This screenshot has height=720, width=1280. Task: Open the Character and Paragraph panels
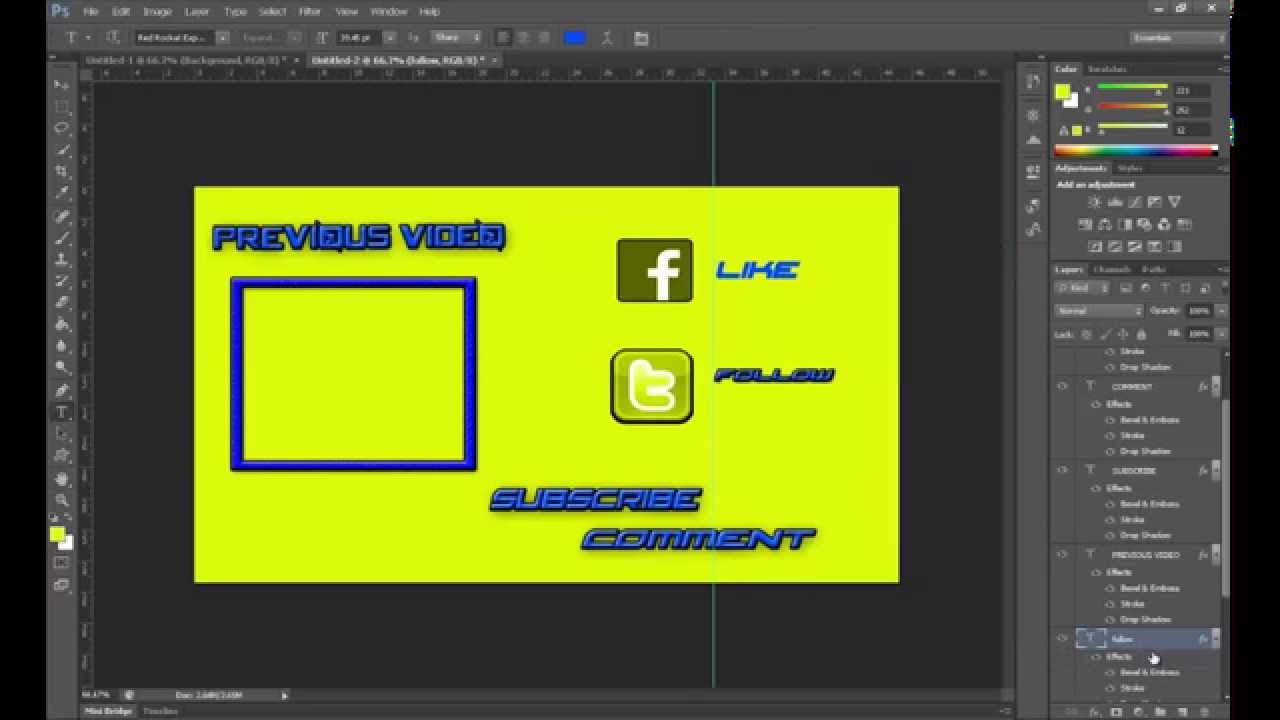[x=641, y=38]
